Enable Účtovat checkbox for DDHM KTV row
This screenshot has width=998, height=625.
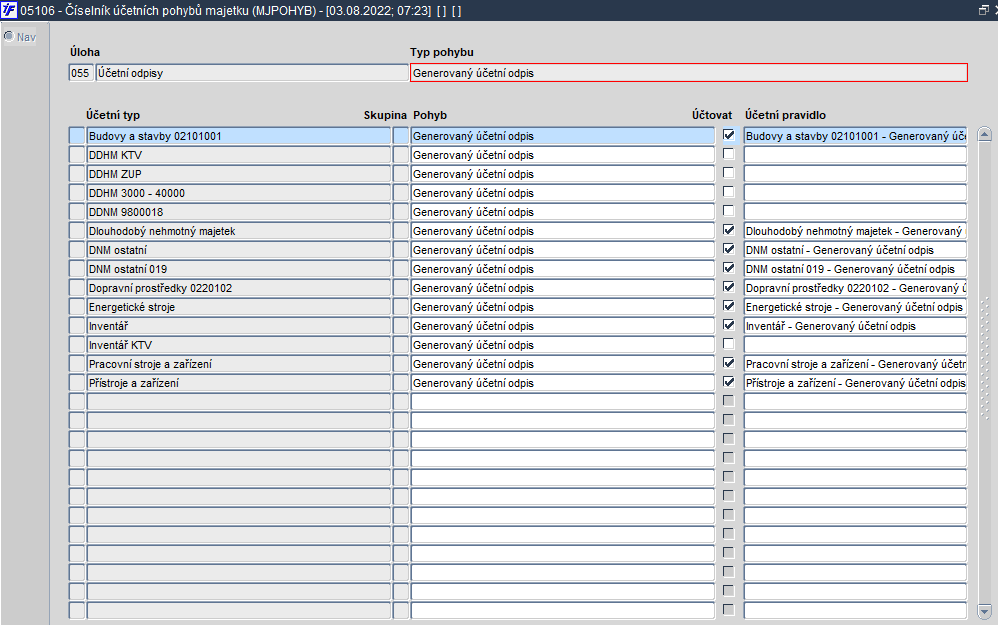(x=729, y=154)
